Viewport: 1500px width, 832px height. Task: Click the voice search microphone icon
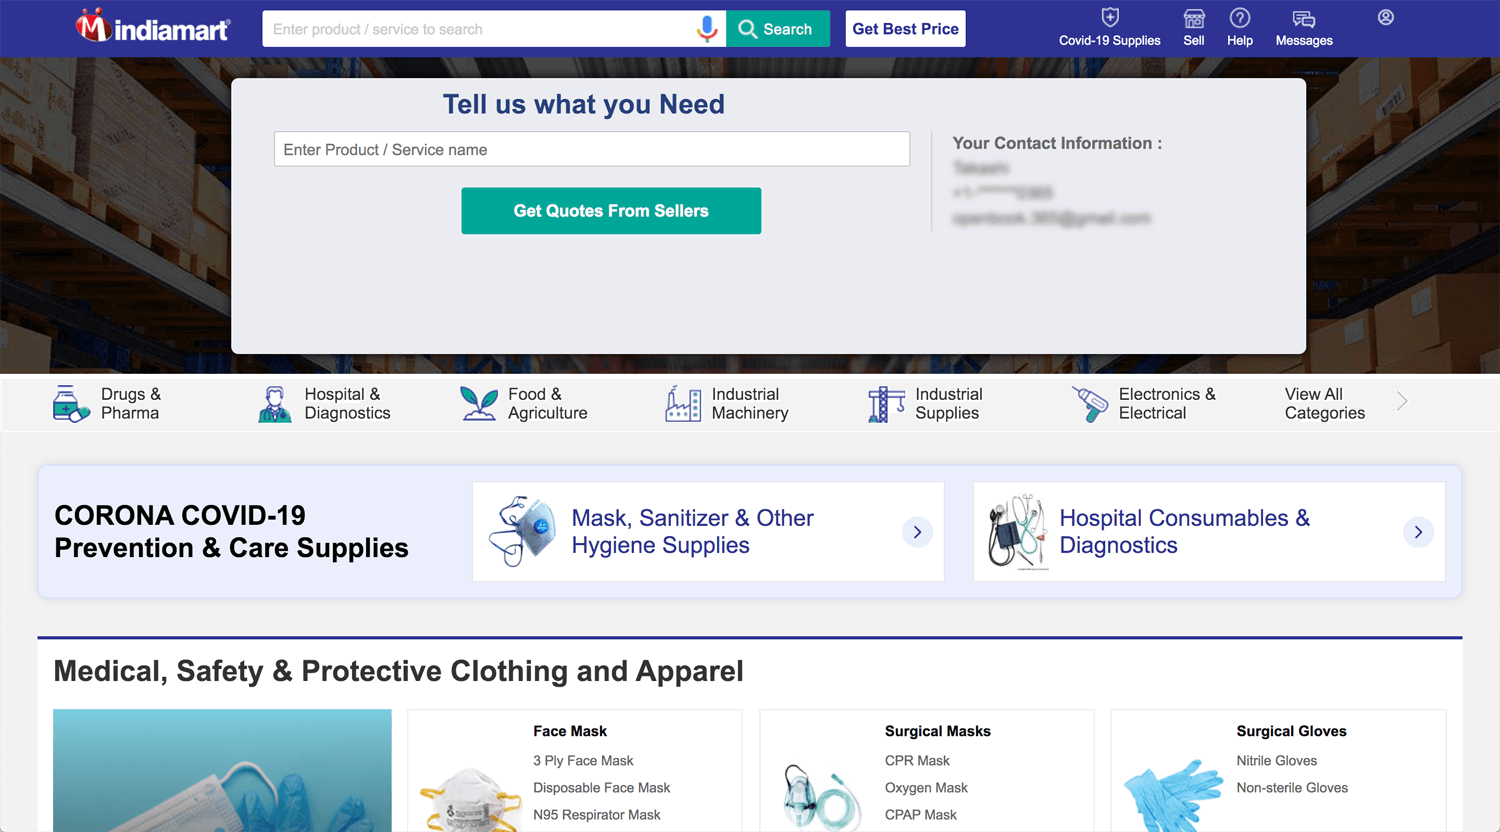click(x=707, y=29)
